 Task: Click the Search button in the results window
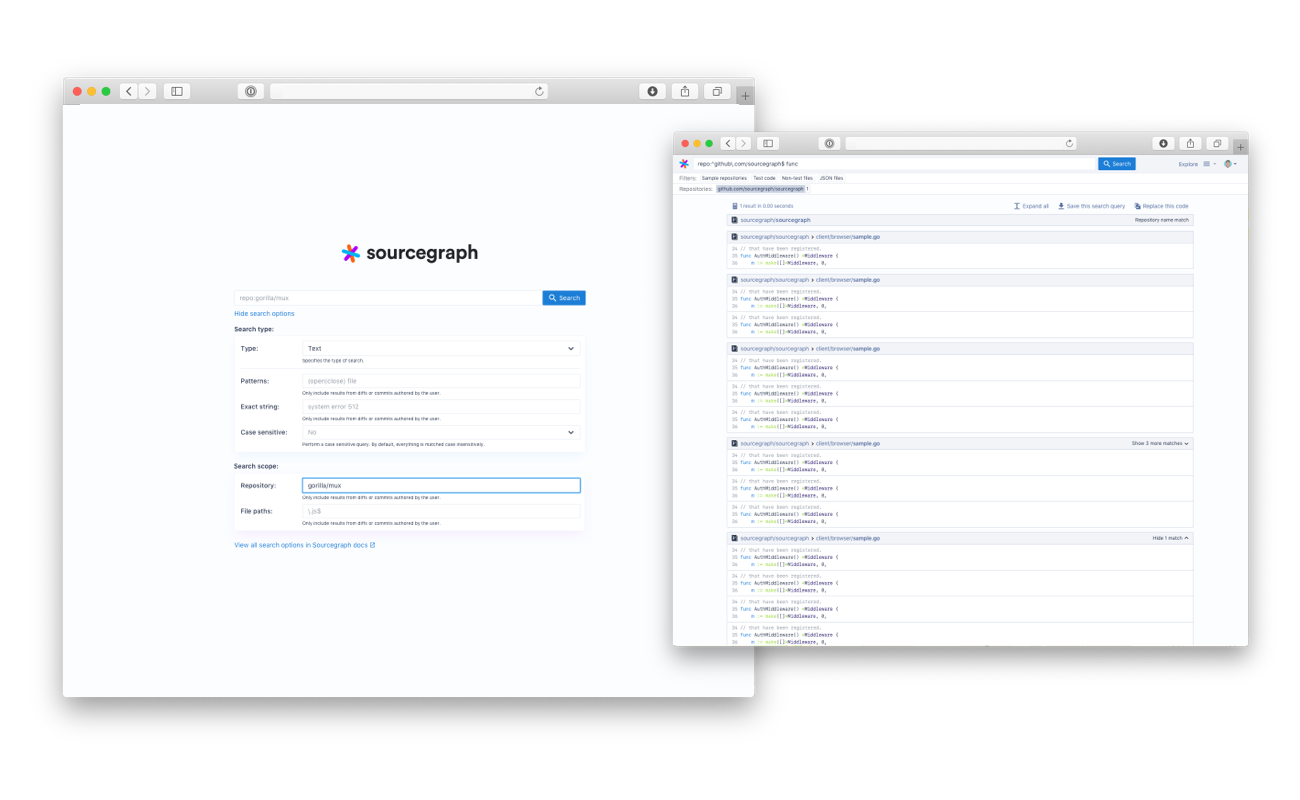(x=1117, y=164)
